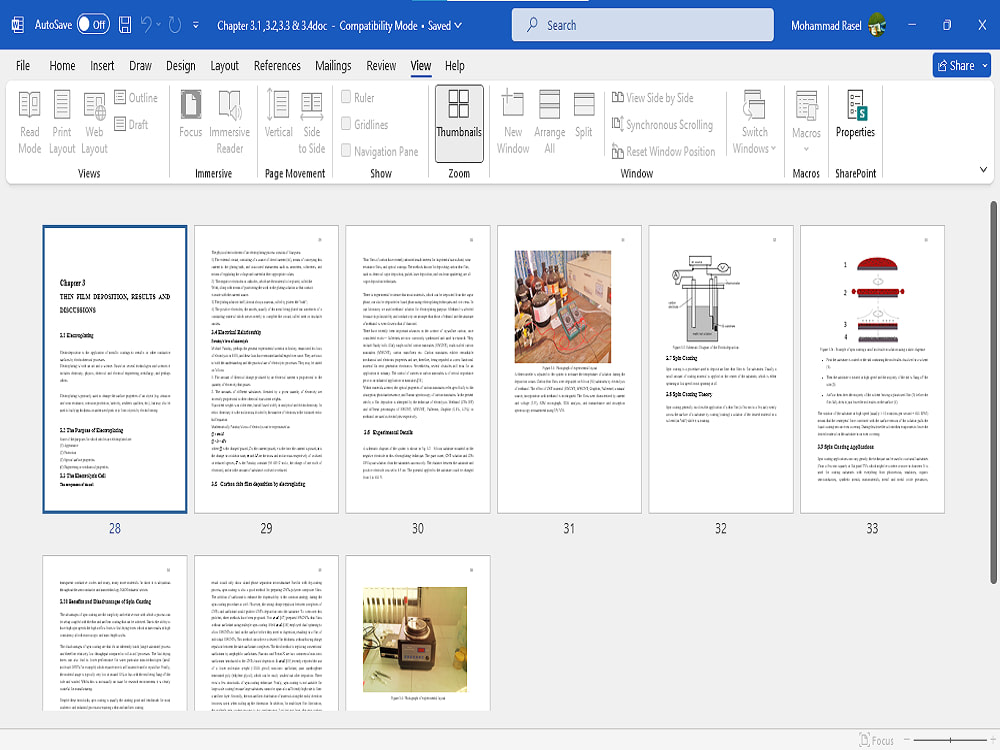Click in the Search box
Screen dimensions: 1000x750
[642, 25]
